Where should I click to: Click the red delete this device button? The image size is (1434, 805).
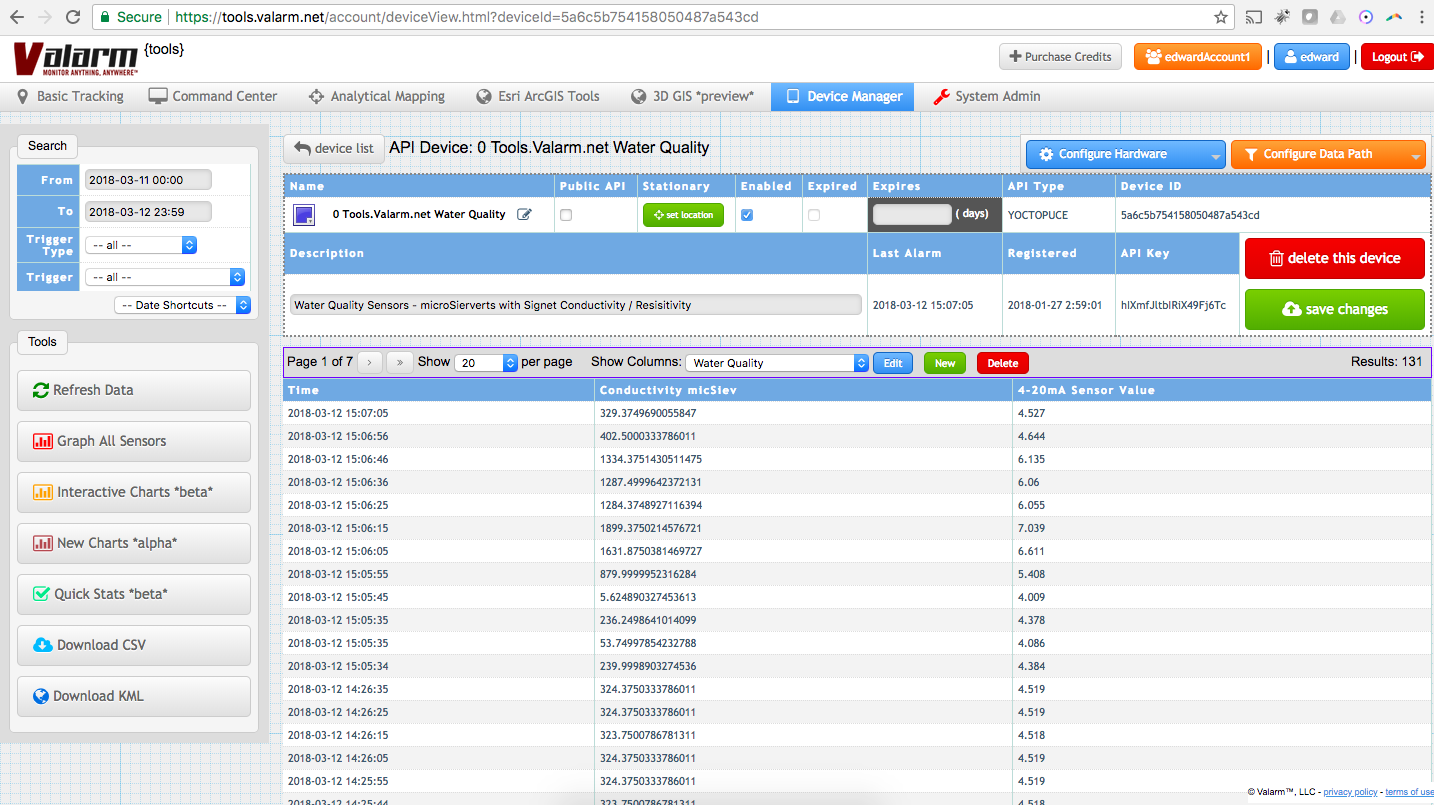point(1334,258)
